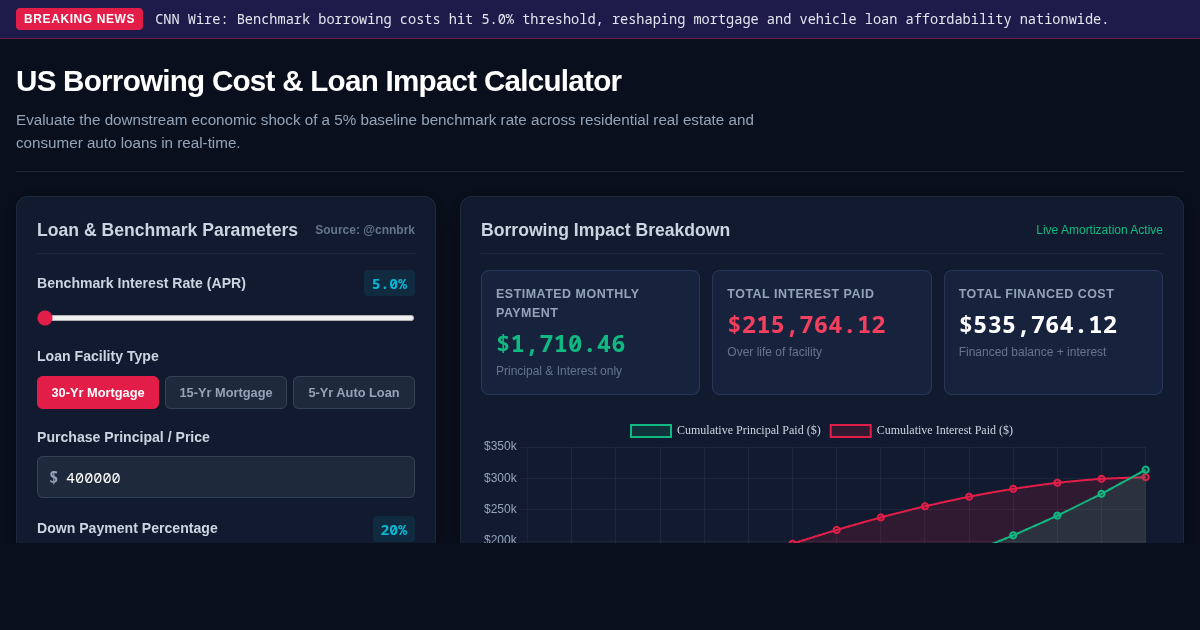Click the Loan Facility Type label
Viewport: 1200px width, 630px height.
98,356
